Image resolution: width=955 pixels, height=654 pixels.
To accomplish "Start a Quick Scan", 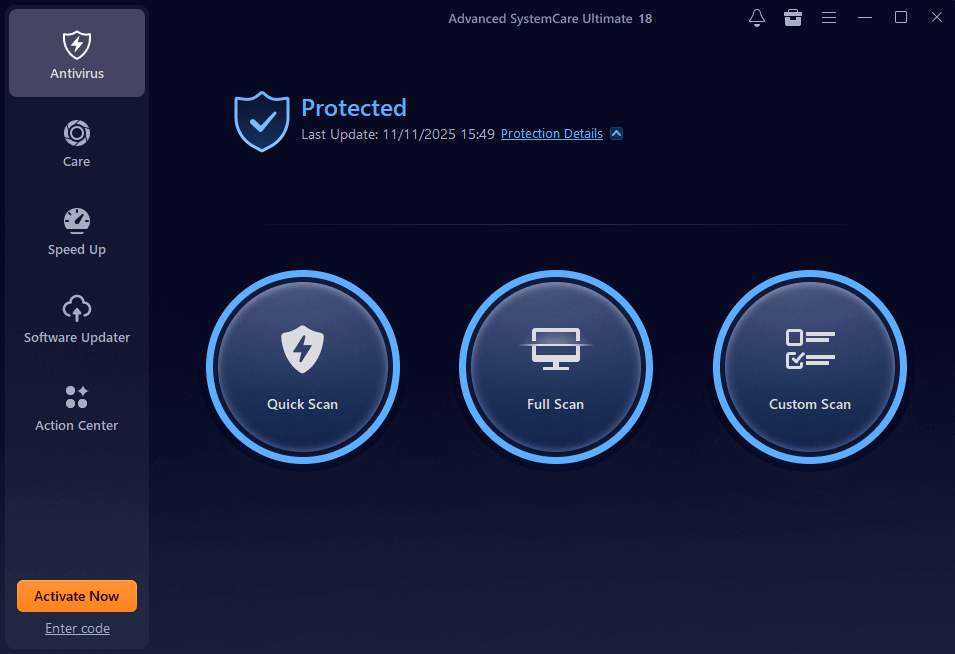I will click(x=303, y=368).
